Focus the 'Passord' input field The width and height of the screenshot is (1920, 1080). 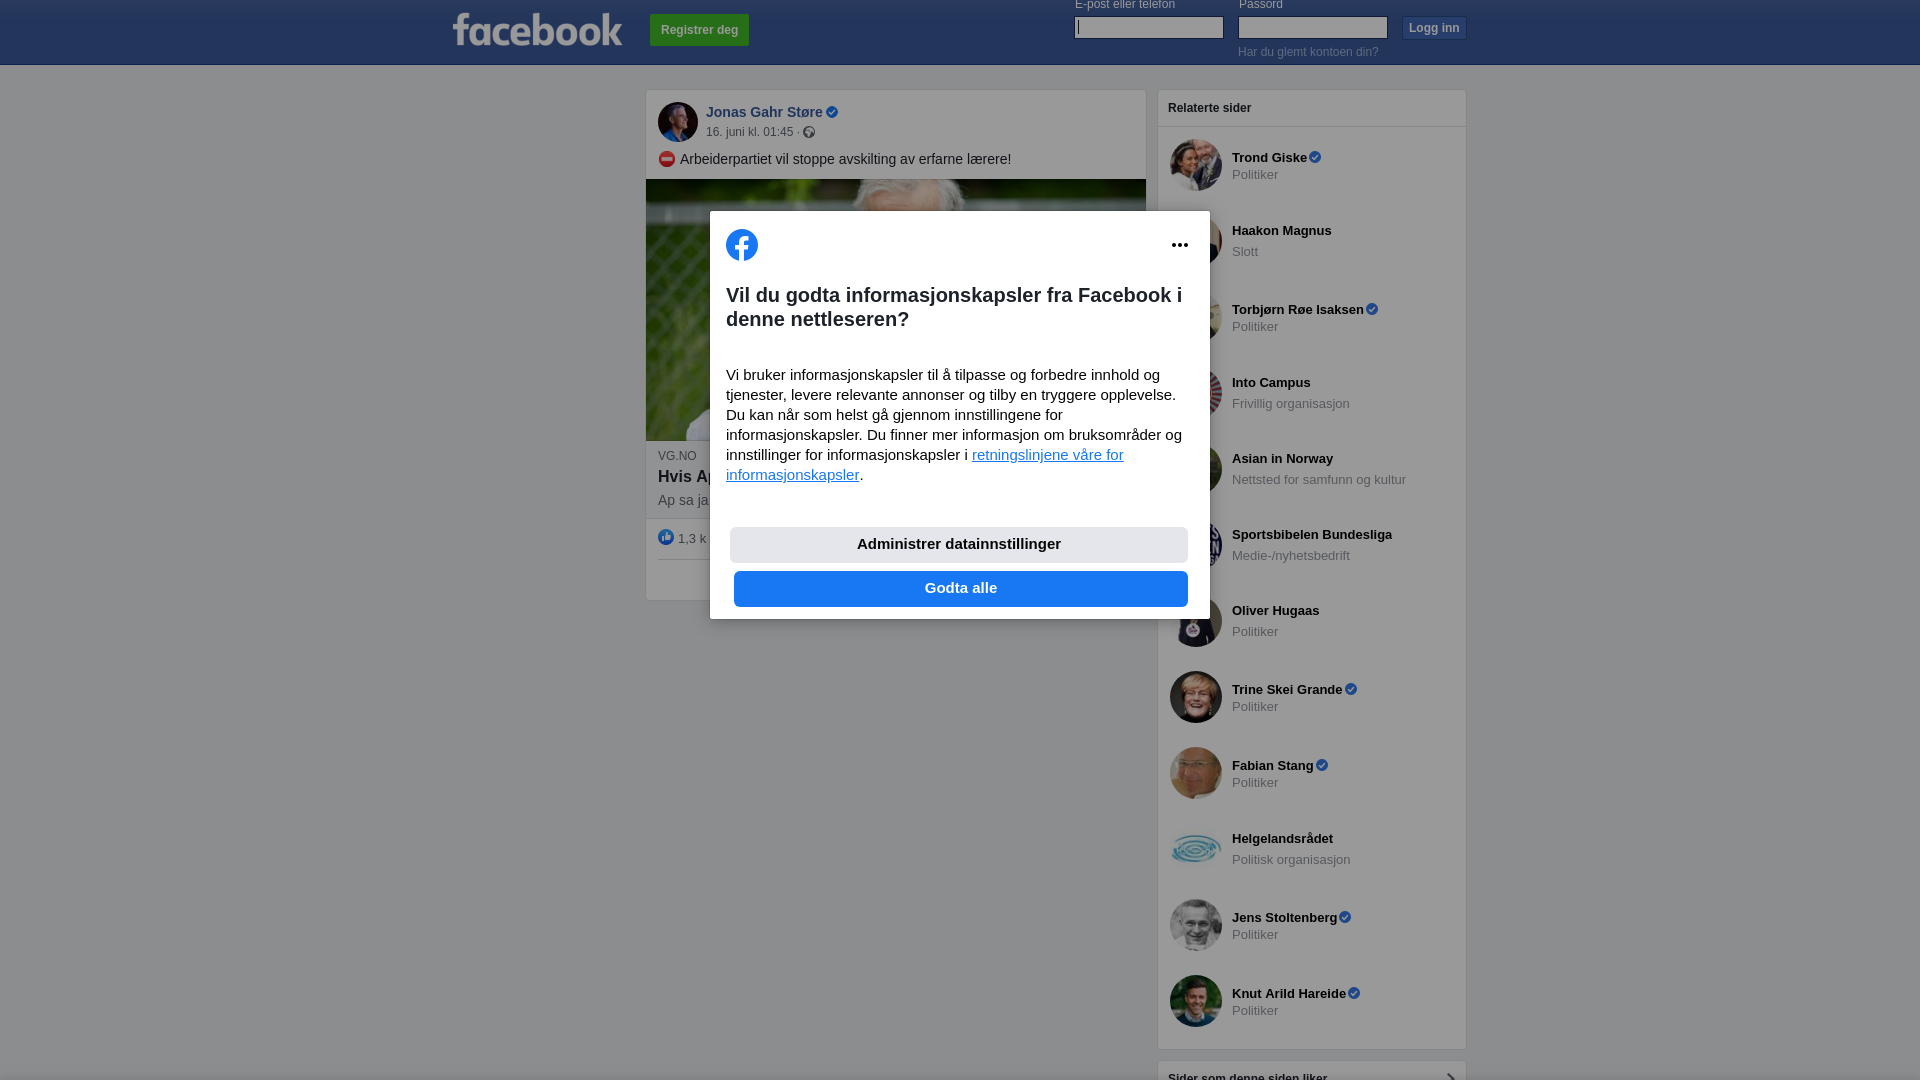[1313, 28]
